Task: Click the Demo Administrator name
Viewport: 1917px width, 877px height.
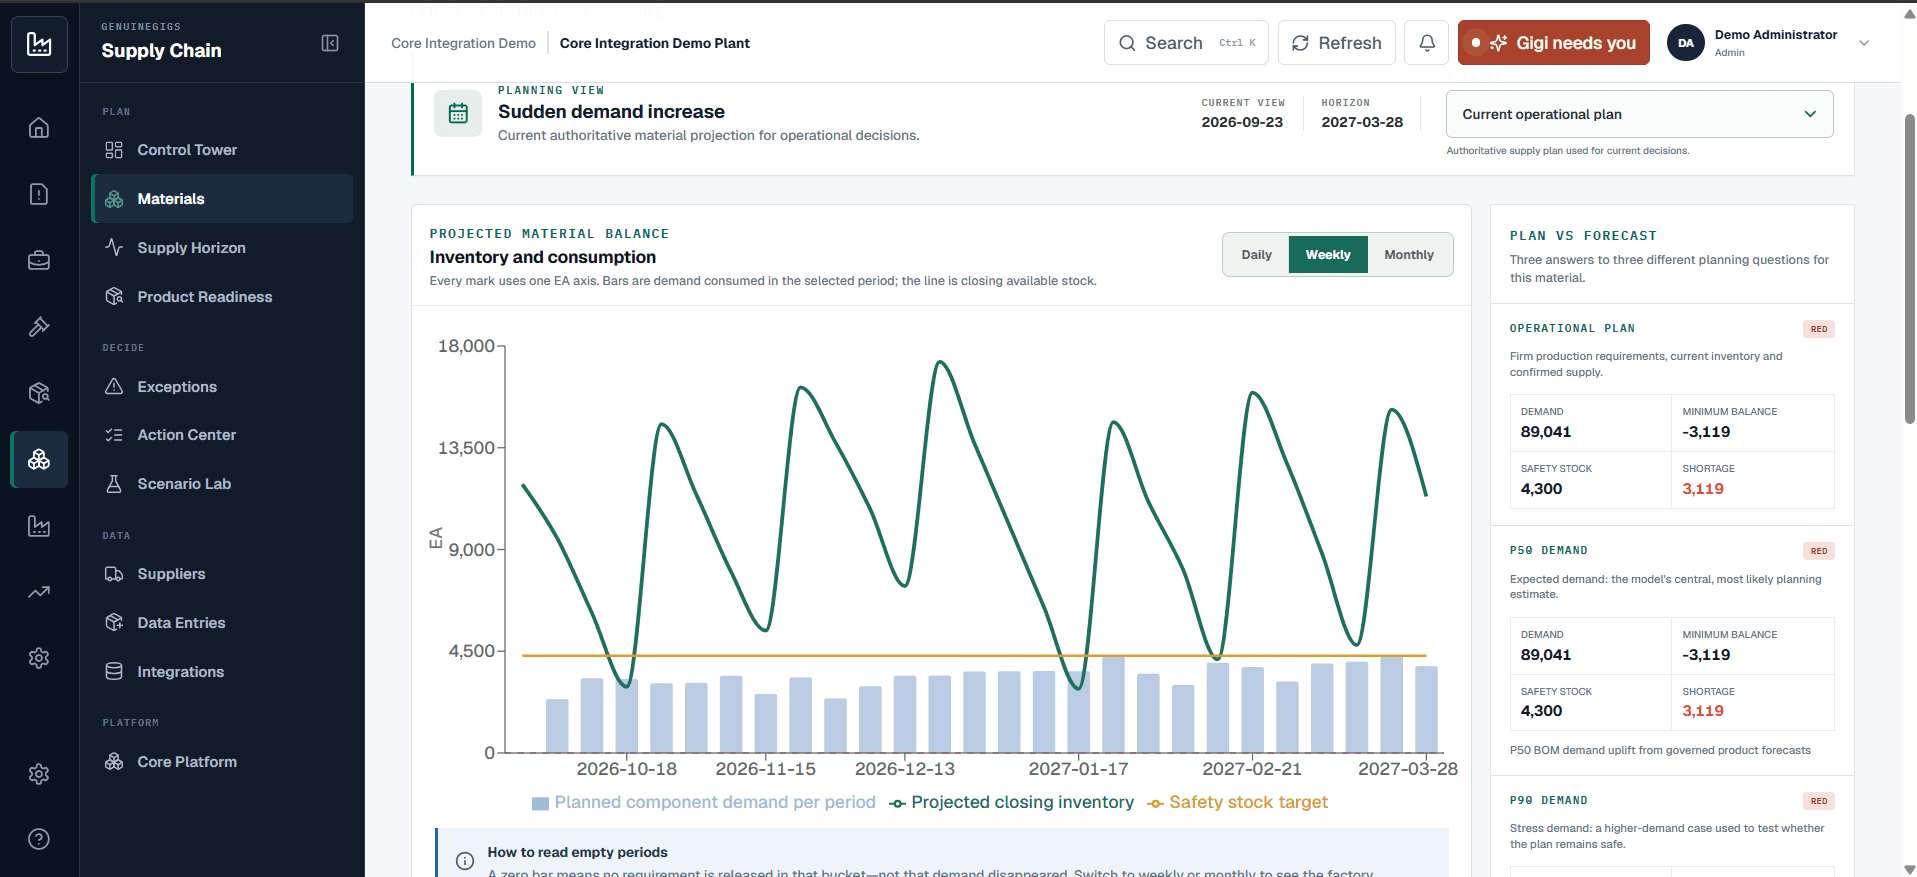Action: [1776, 35]
